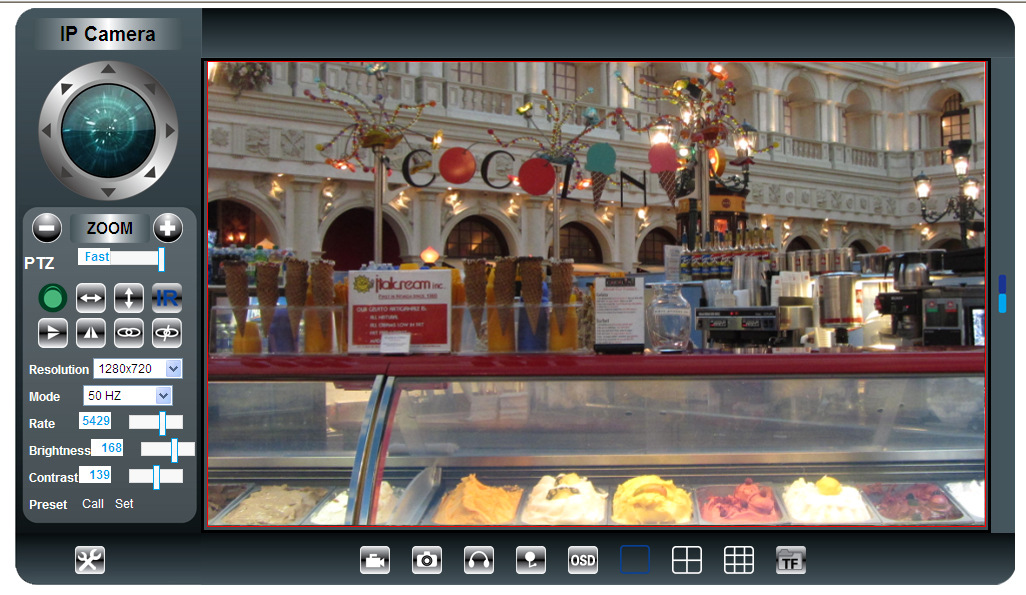Open the Resolution dropdown showing 1280x720
1026x595 pixels.
pyautogui.click(x=137, y=369)
